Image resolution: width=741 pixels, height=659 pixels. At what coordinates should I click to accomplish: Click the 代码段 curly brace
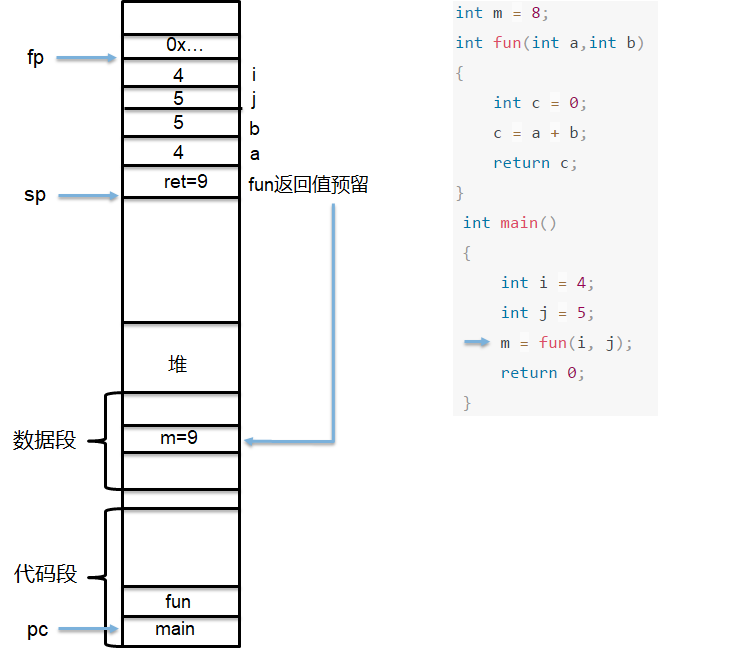point(105,577)
